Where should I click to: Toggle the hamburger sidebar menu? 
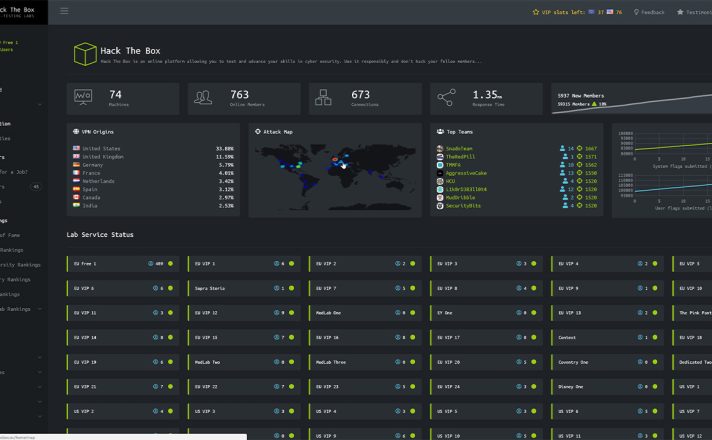(64, 11)
